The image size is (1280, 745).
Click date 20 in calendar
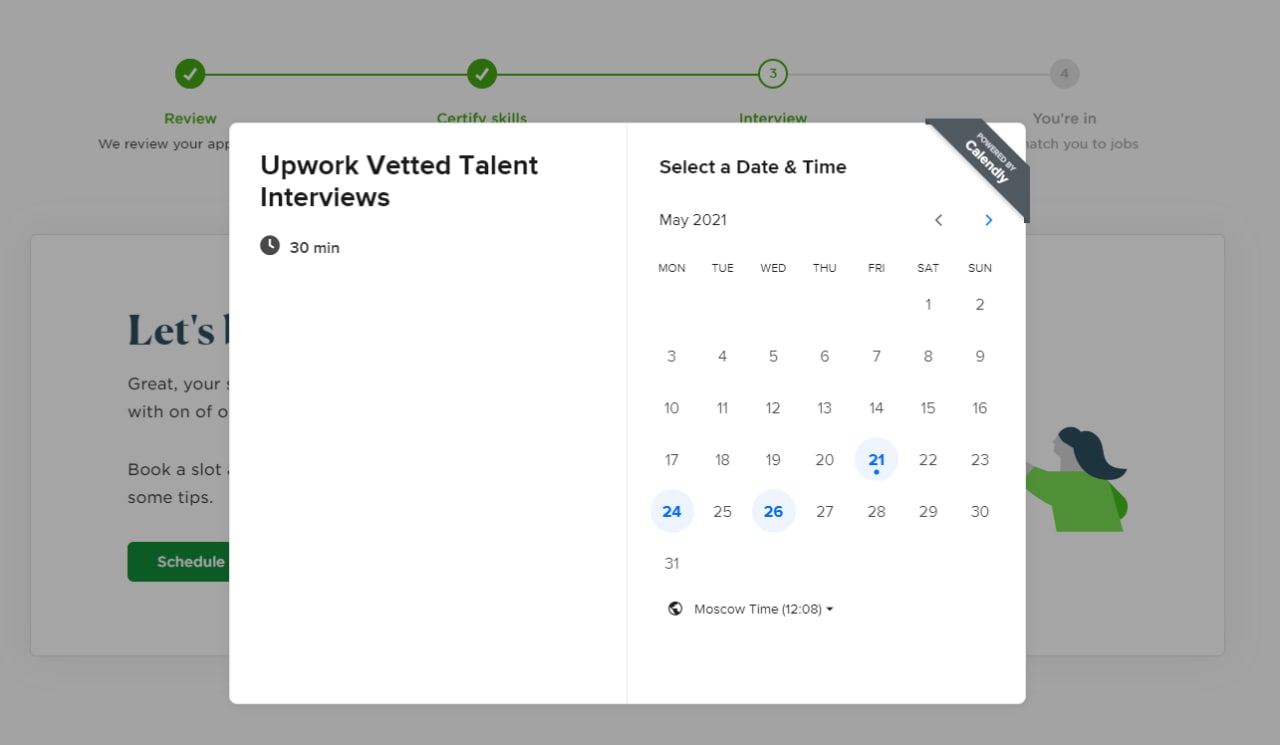(x=824, y=460)
